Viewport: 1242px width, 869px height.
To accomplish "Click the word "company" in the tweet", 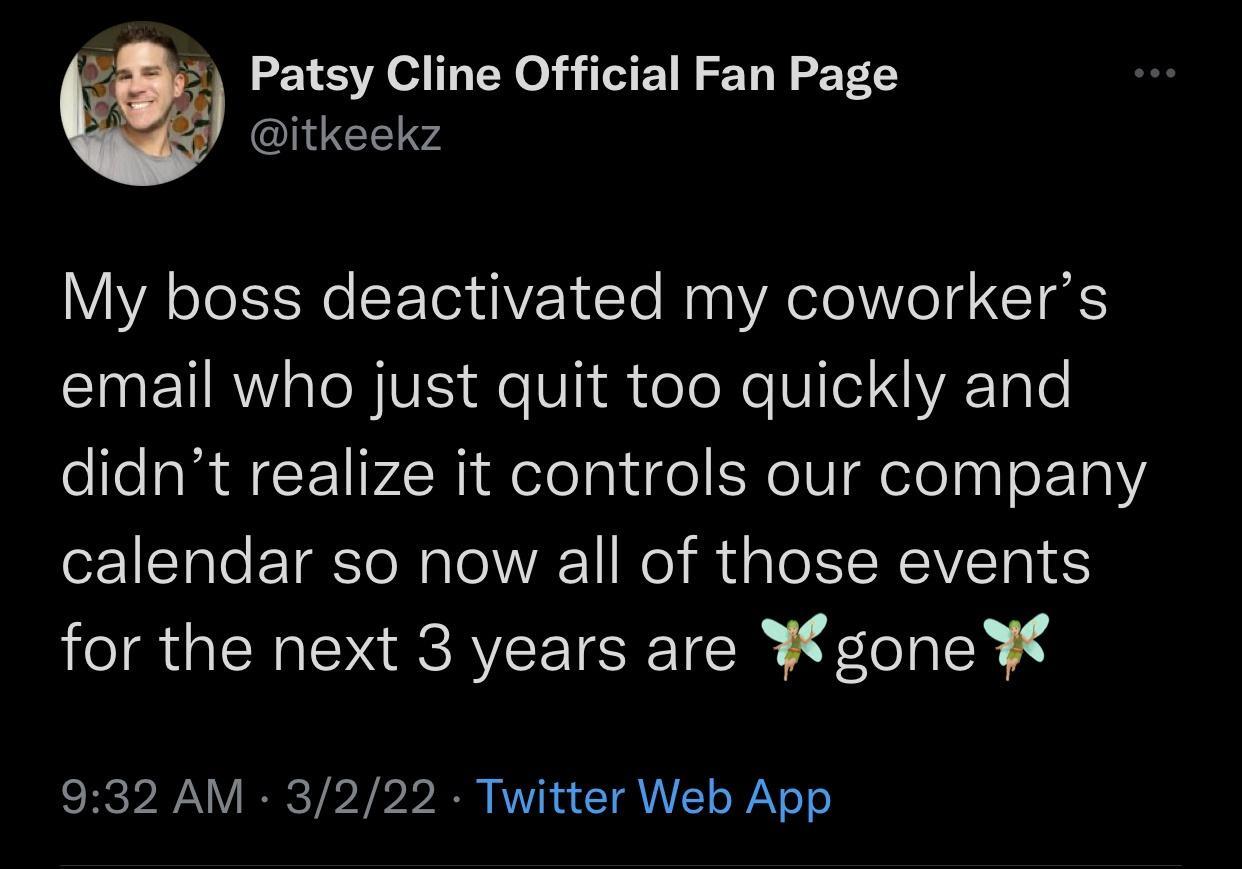I will click(1012, 475).
